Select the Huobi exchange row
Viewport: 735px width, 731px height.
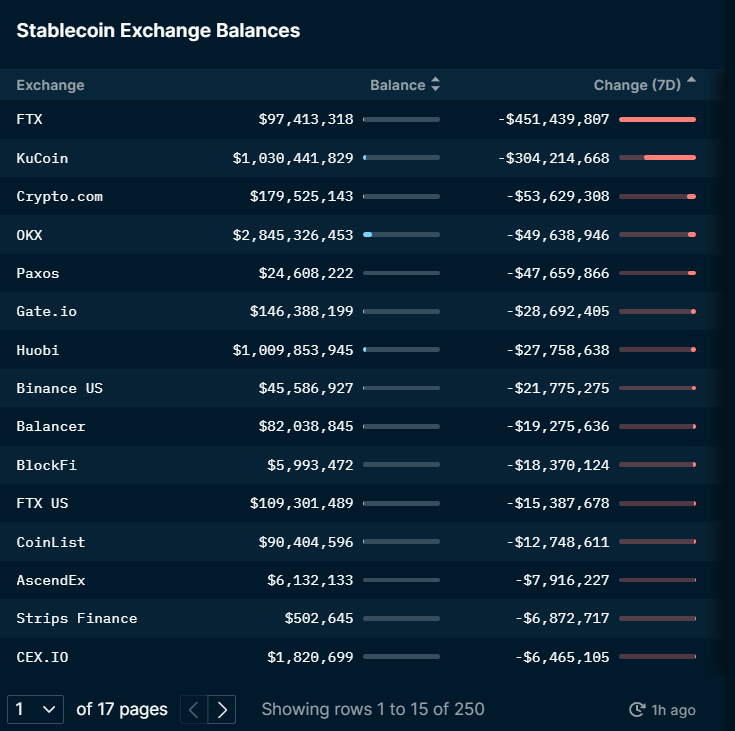point(37,350)
